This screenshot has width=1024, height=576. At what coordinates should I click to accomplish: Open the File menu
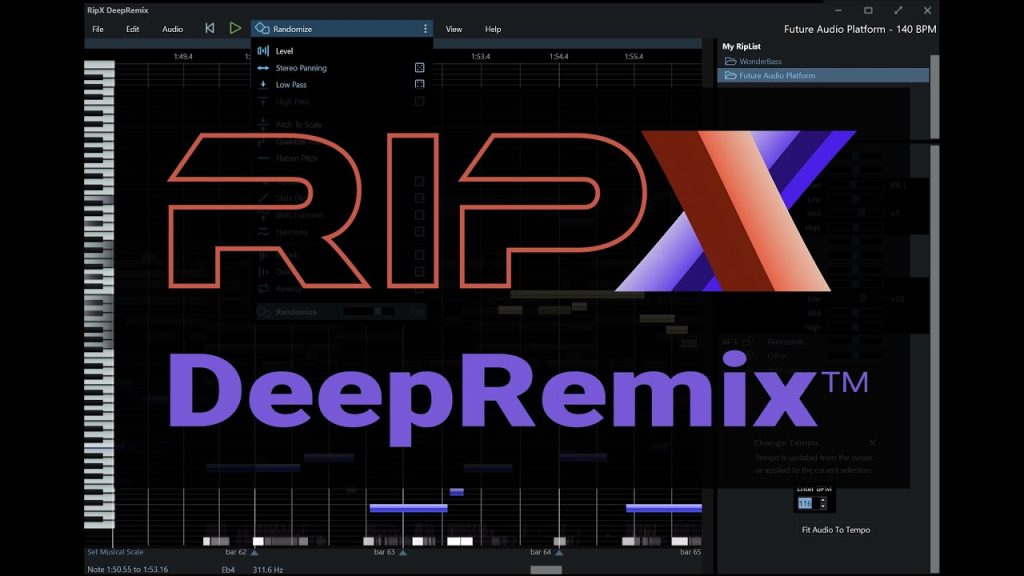pos(98,29)
